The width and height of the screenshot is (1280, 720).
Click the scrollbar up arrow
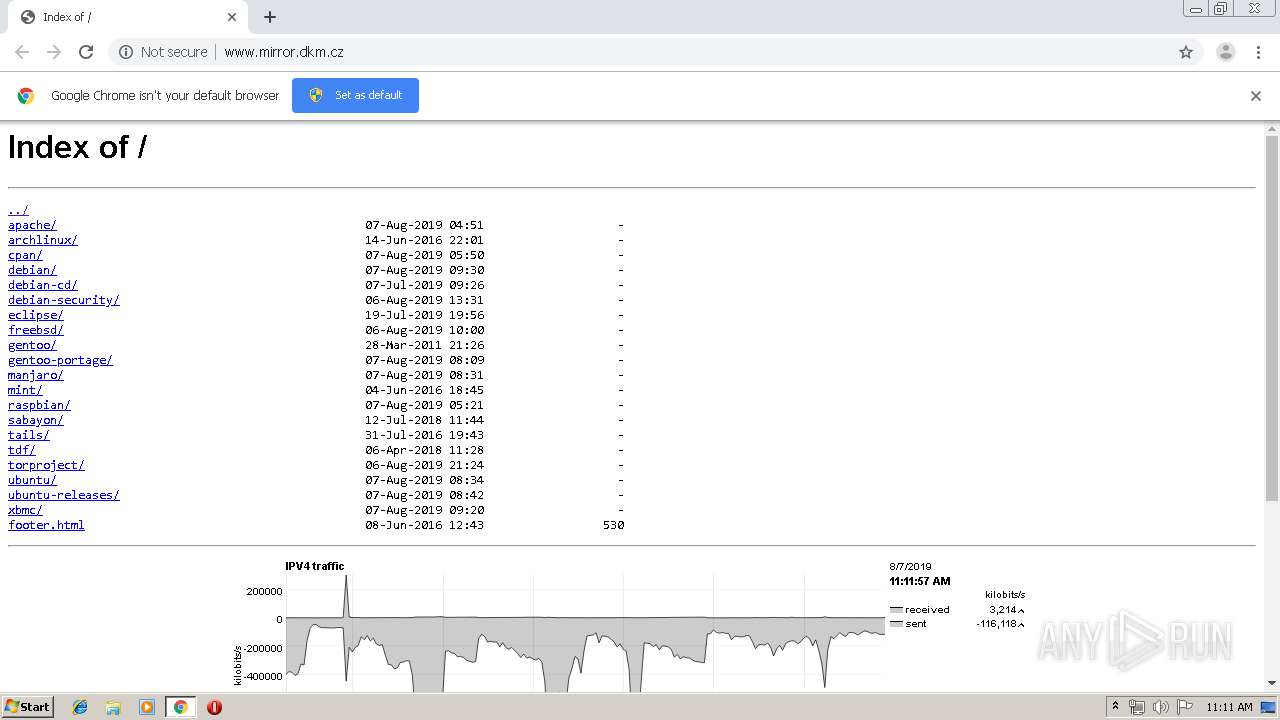1272,129
